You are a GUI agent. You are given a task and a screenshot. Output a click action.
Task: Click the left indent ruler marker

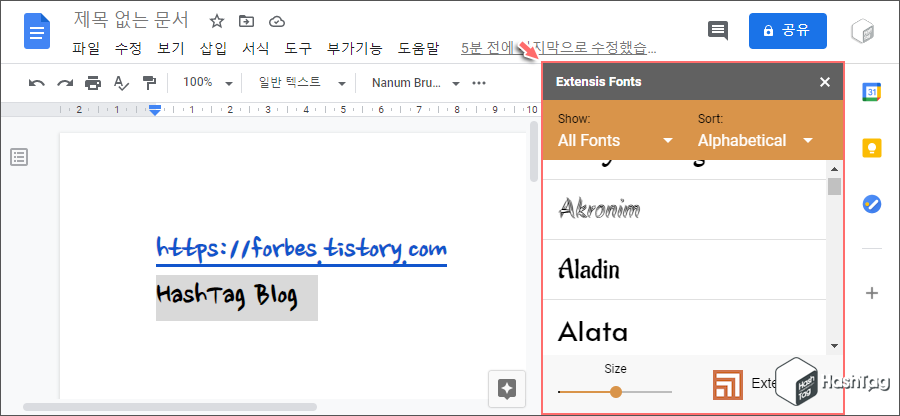154,110
